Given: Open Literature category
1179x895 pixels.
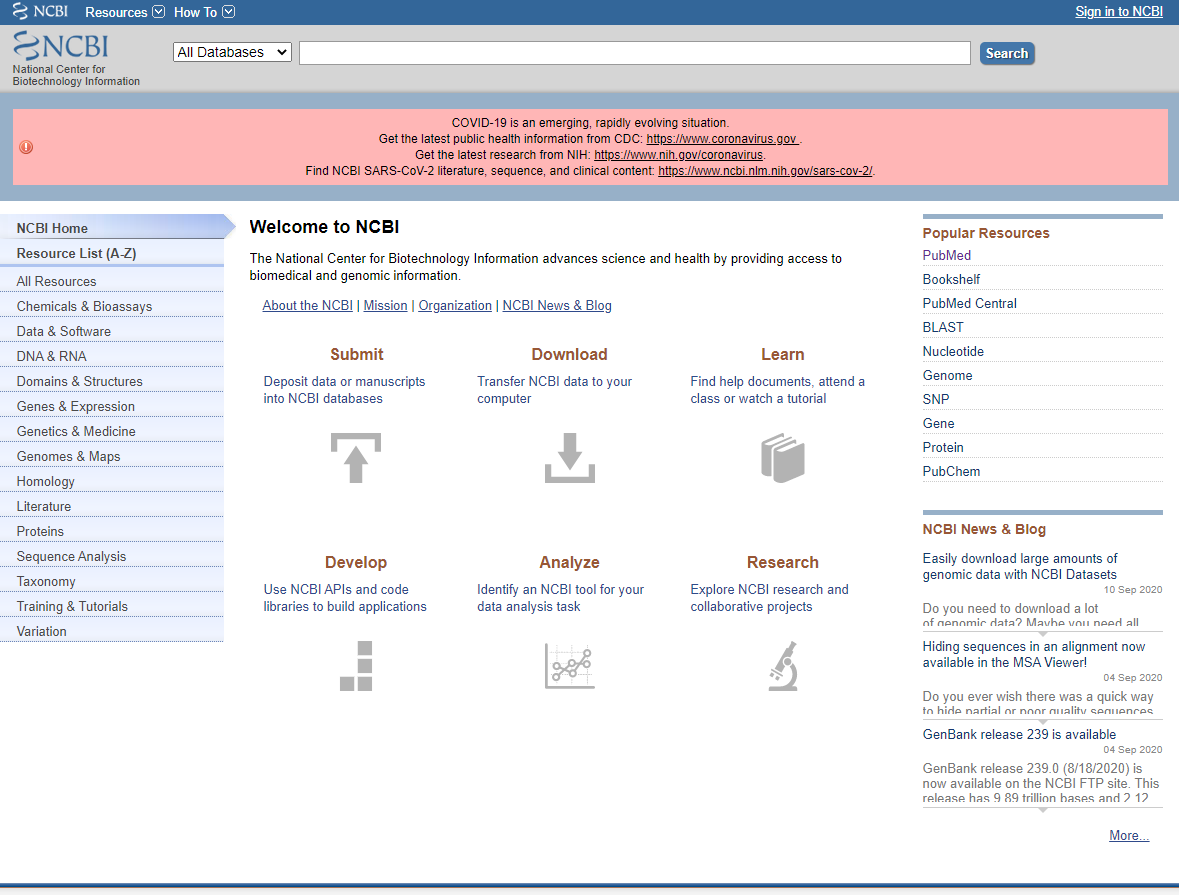Looking at the screenshot, I should coord(112,506).
